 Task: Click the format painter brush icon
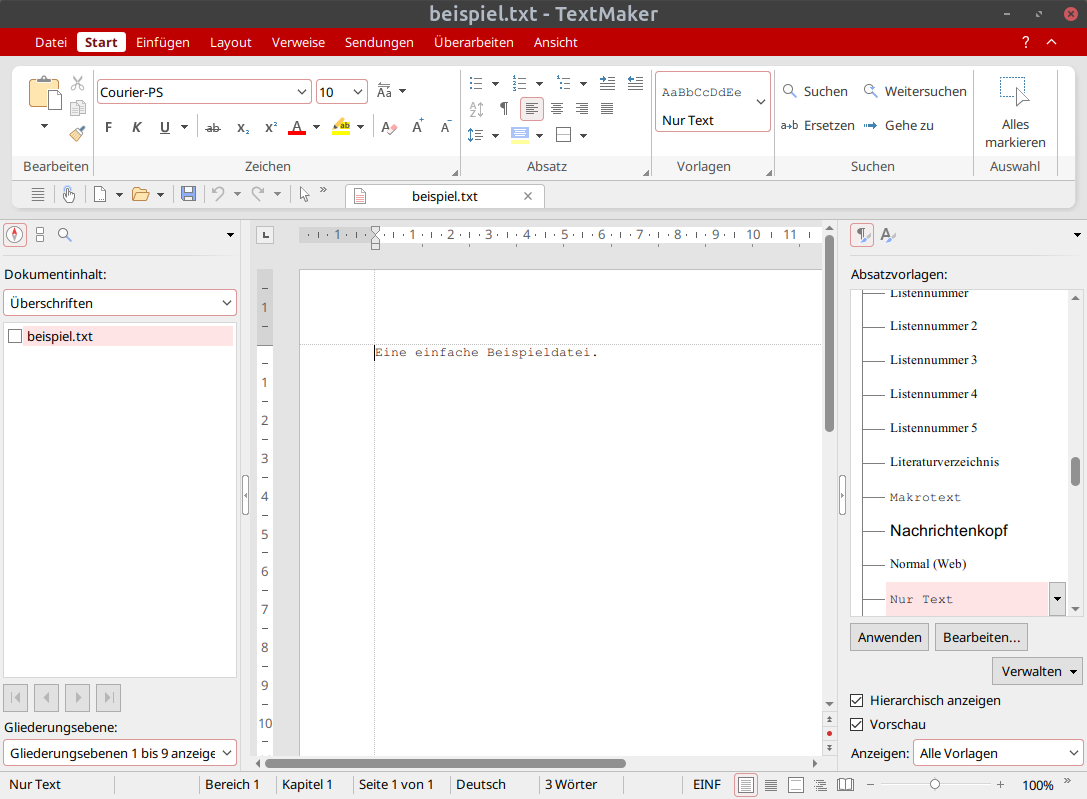click(x=77, y=133)
